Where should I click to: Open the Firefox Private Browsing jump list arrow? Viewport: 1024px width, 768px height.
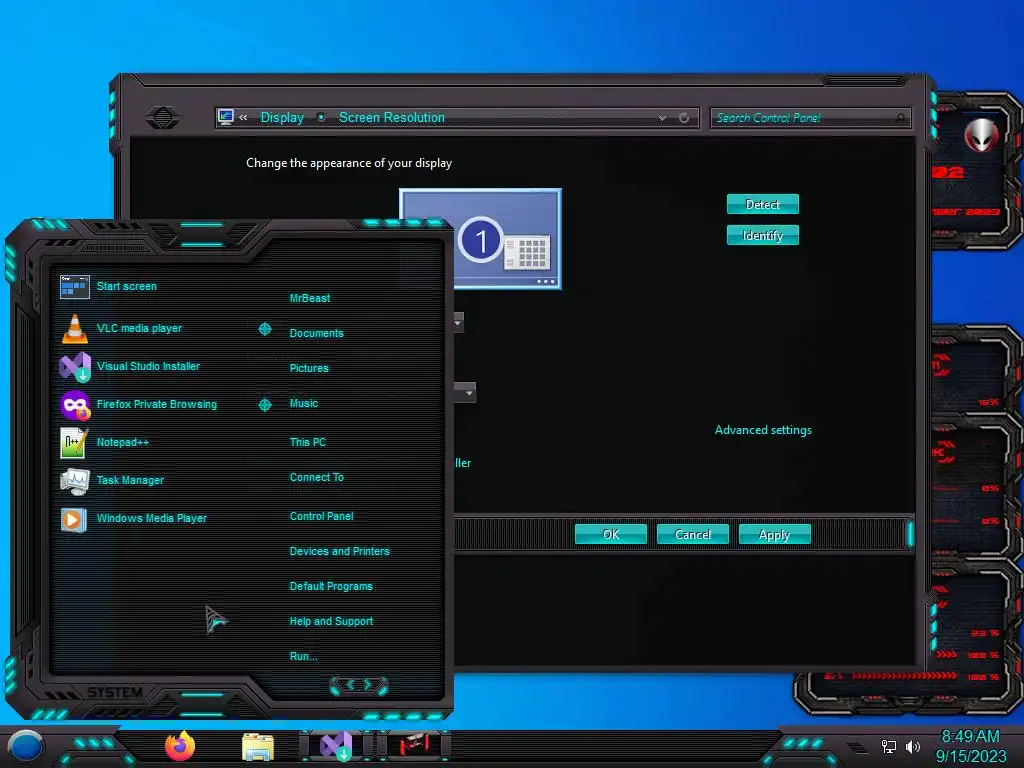265,405
